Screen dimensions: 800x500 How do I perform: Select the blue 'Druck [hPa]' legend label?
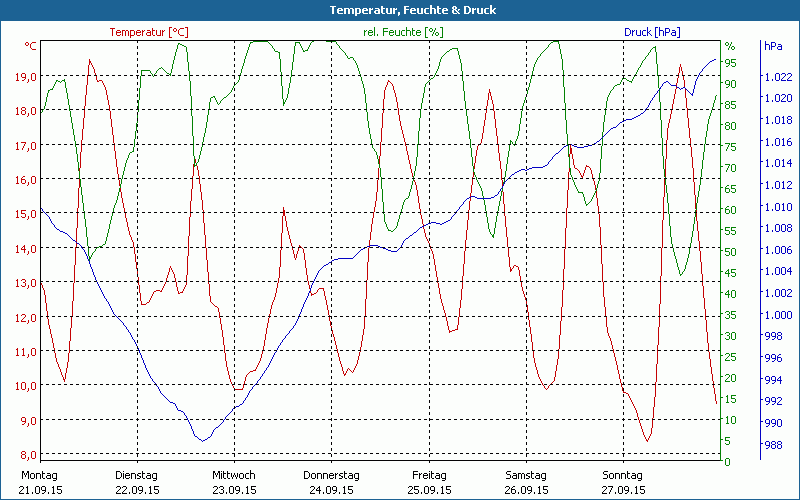click(x=652, y=32)
